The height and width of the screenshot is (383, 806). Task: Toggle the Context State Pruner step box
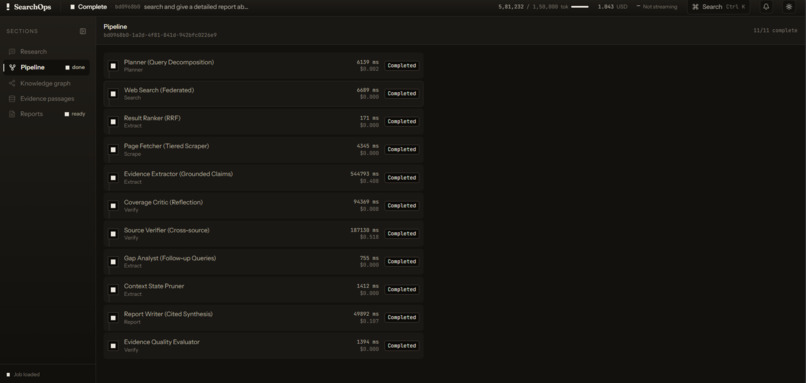point(113,290)
